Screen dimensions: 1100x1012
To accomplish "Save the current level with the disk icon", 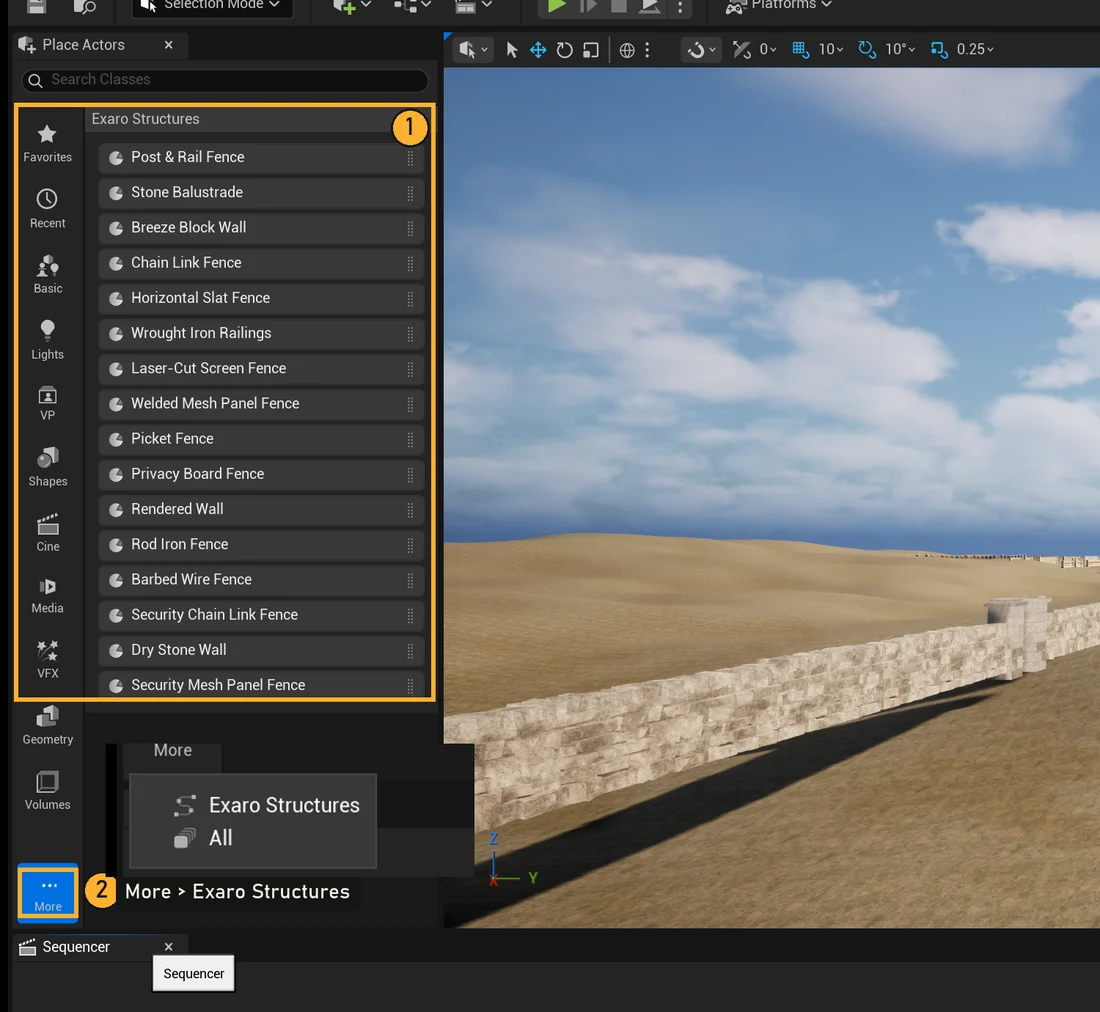I will click(x=36, y=6).
